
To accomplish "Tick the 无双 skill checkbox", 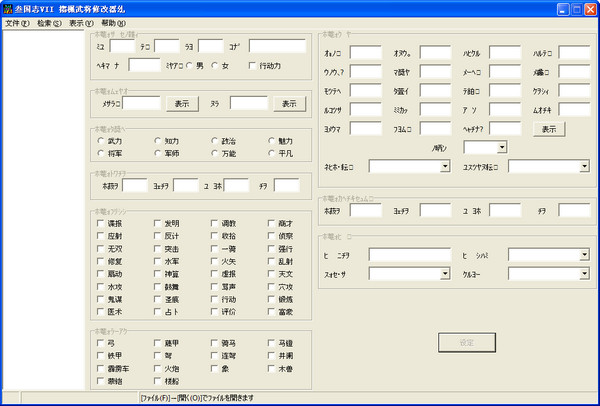I will click(x=98, y=247).
